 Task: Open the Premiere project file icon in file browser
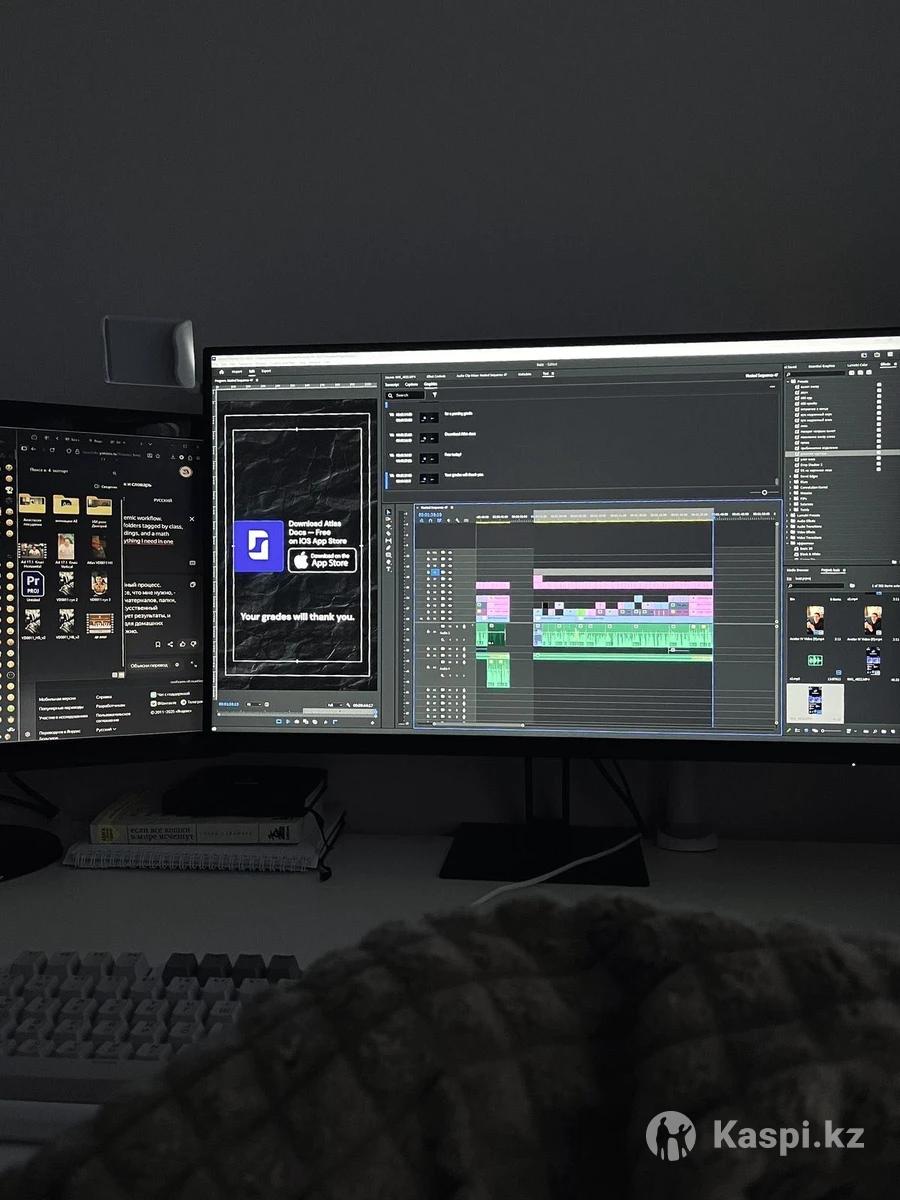[32, 583]
